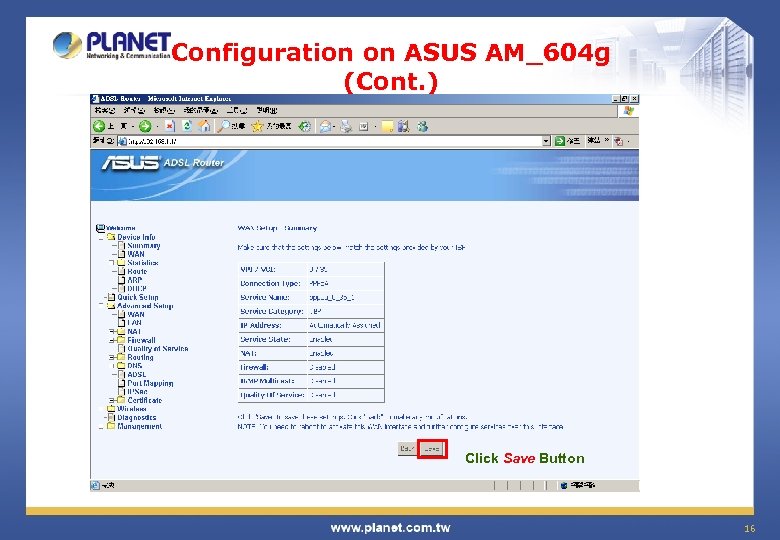The height and width of the screenshot is (540, 780).
Task: Open Management in the tree
Action: [x=140, y=426]
